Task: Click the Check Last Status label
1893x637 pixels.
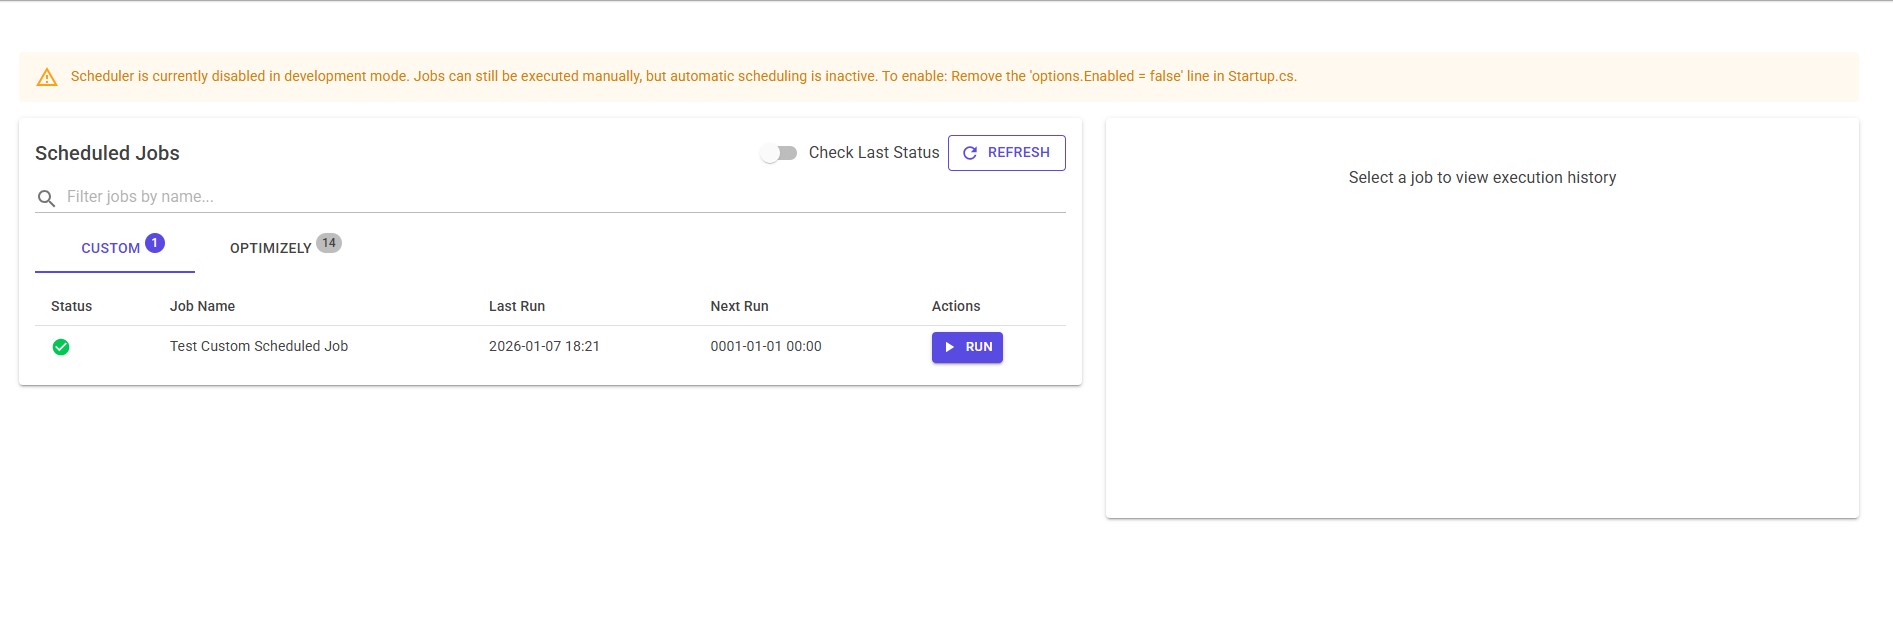Action: click(x=873, y=153)
